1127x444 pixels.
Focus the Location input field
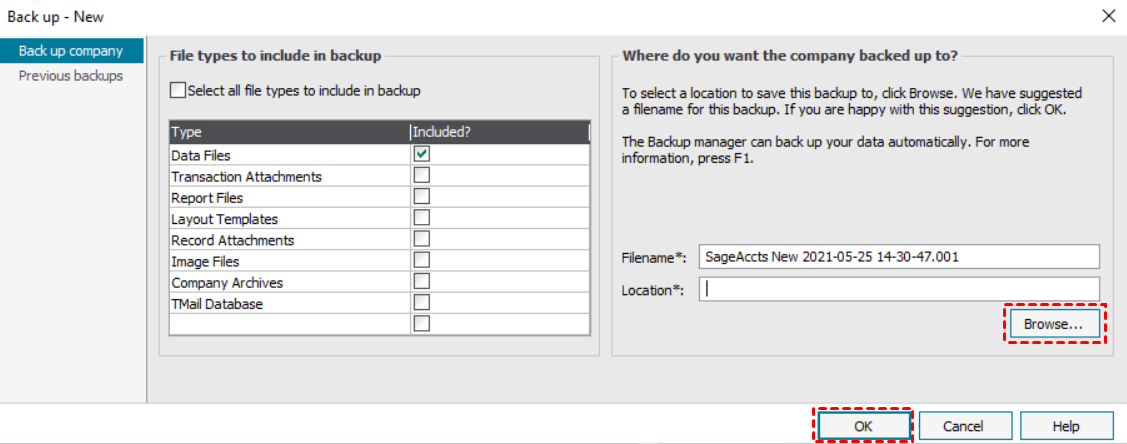(899, 289)
